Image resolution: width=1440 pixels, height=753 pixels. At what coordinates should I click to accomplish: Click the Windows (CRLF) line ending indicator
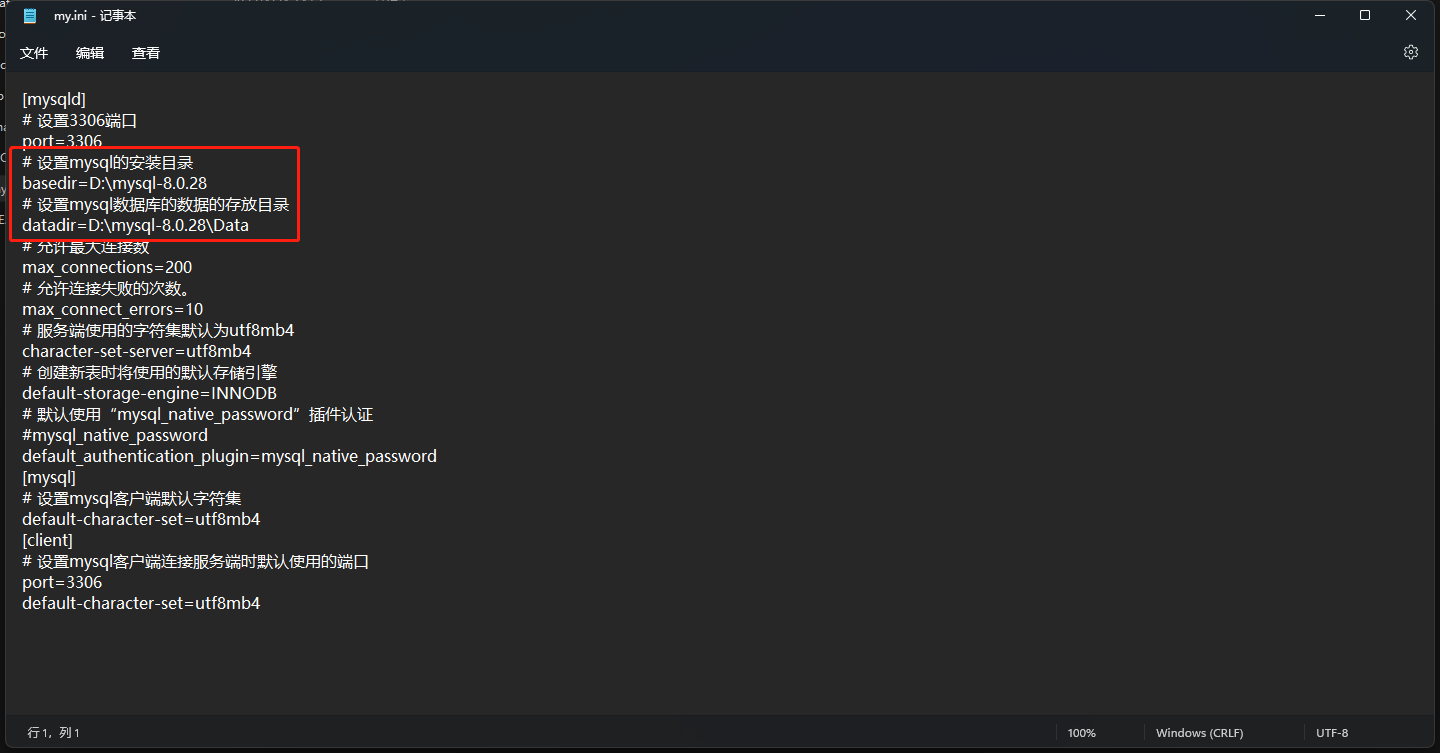[1199, 733]
